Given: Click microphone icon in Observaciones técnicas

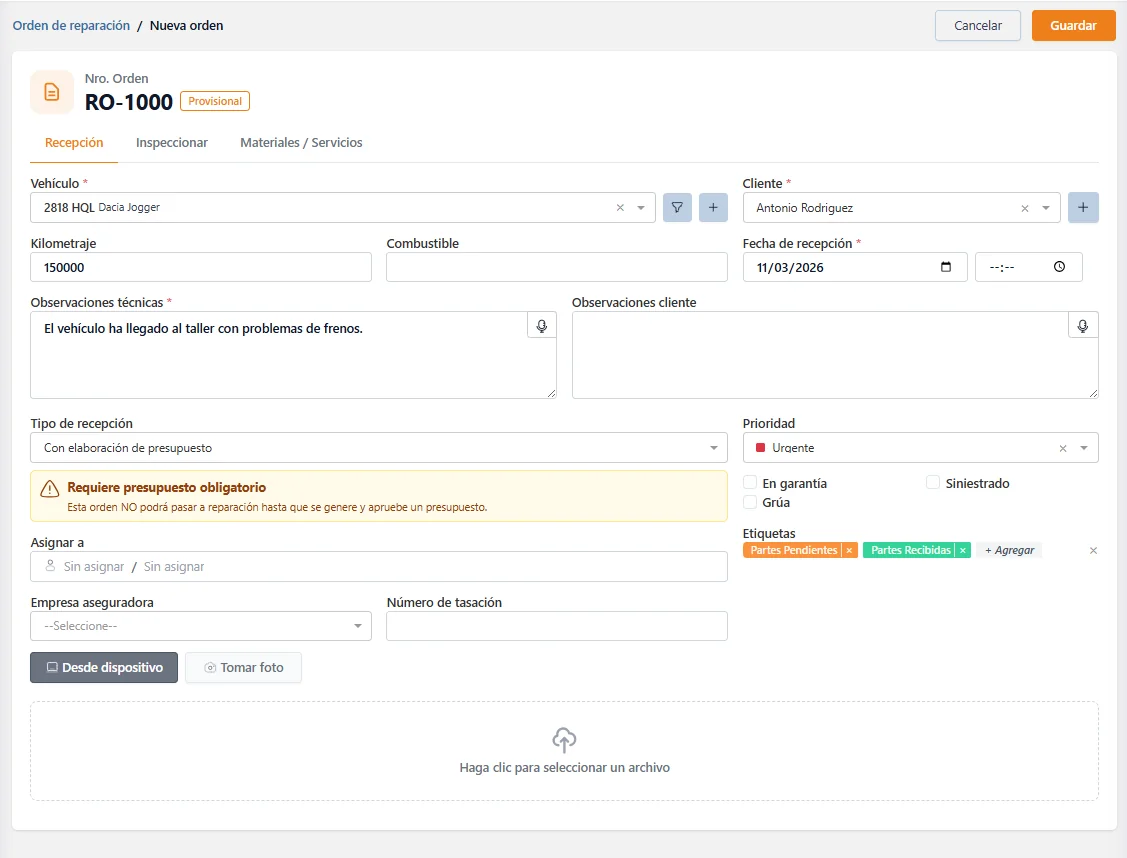Looking at the screenshot, I should pos(542,326).
